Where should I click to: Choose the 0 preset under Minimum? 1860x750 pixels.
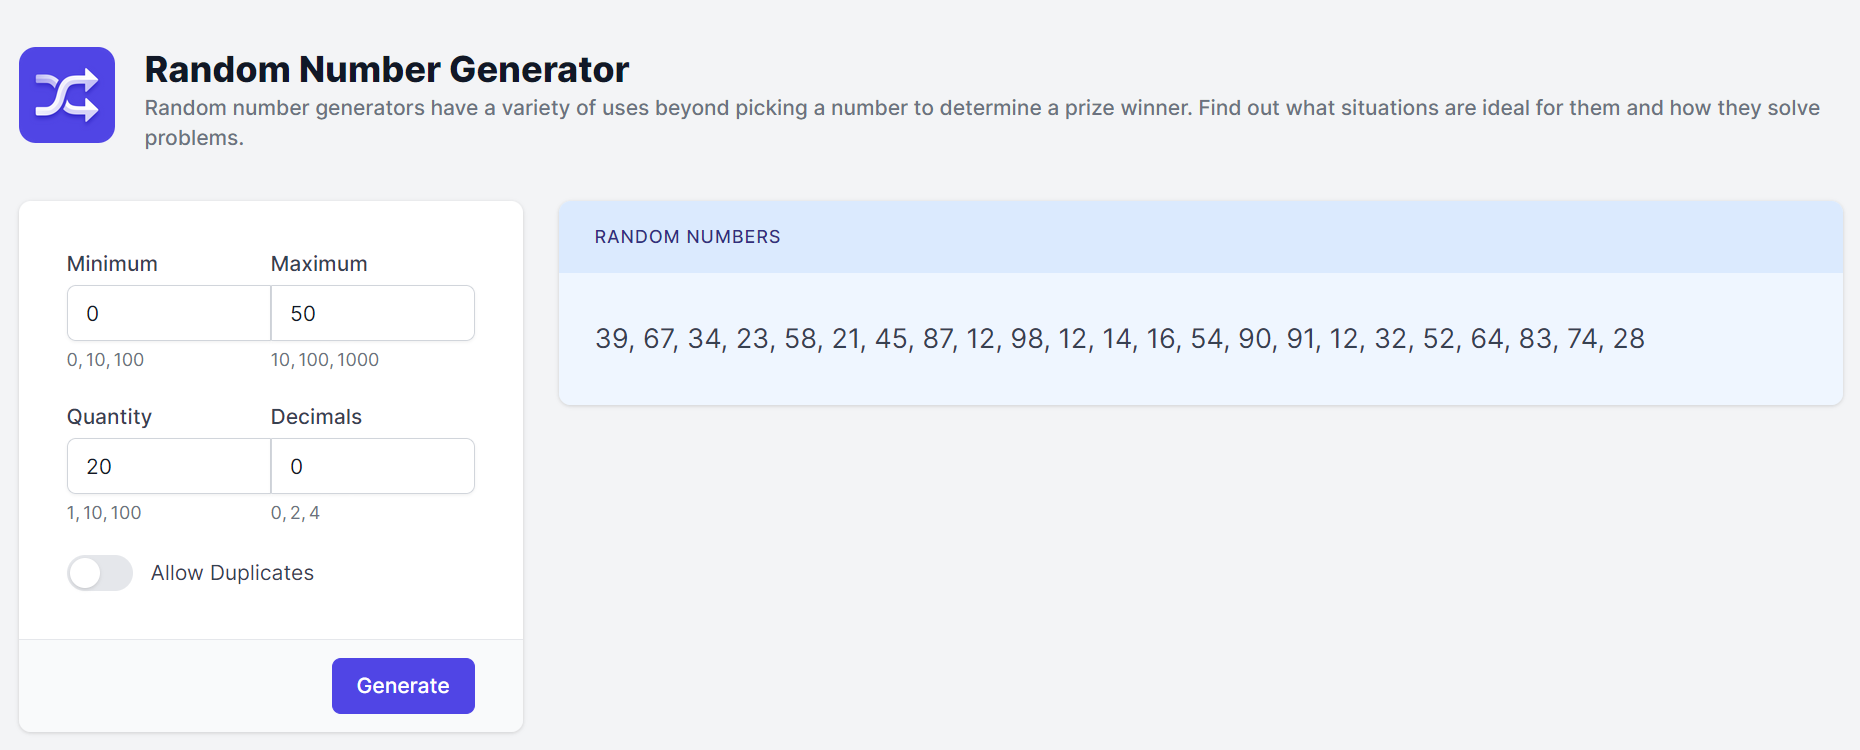pyautogui.click(x=72, y=360)
